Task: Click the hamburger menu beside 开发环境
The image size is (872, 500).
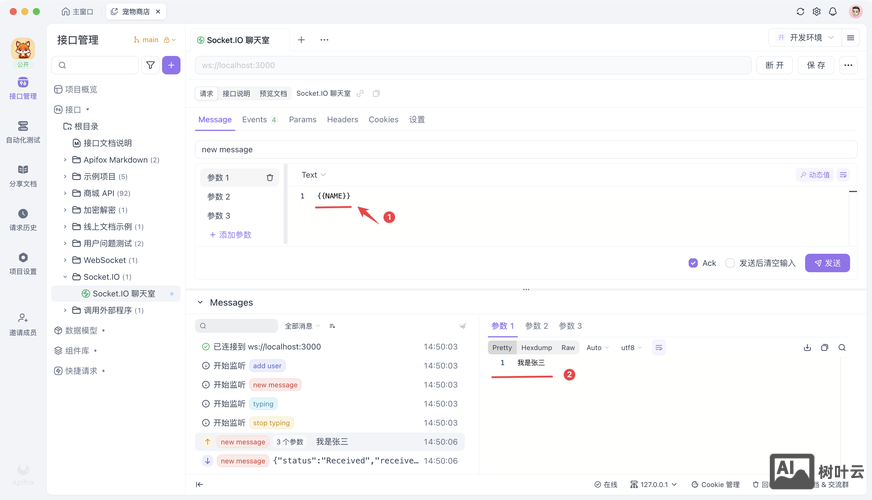Action: click(850, 38)
